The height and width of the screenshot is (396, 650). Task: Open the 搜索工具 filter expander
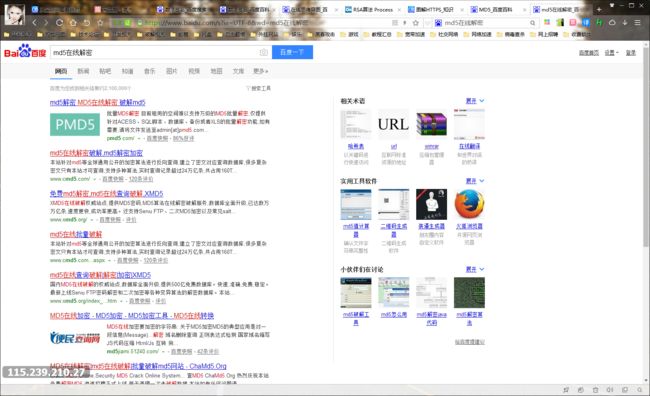258,88
